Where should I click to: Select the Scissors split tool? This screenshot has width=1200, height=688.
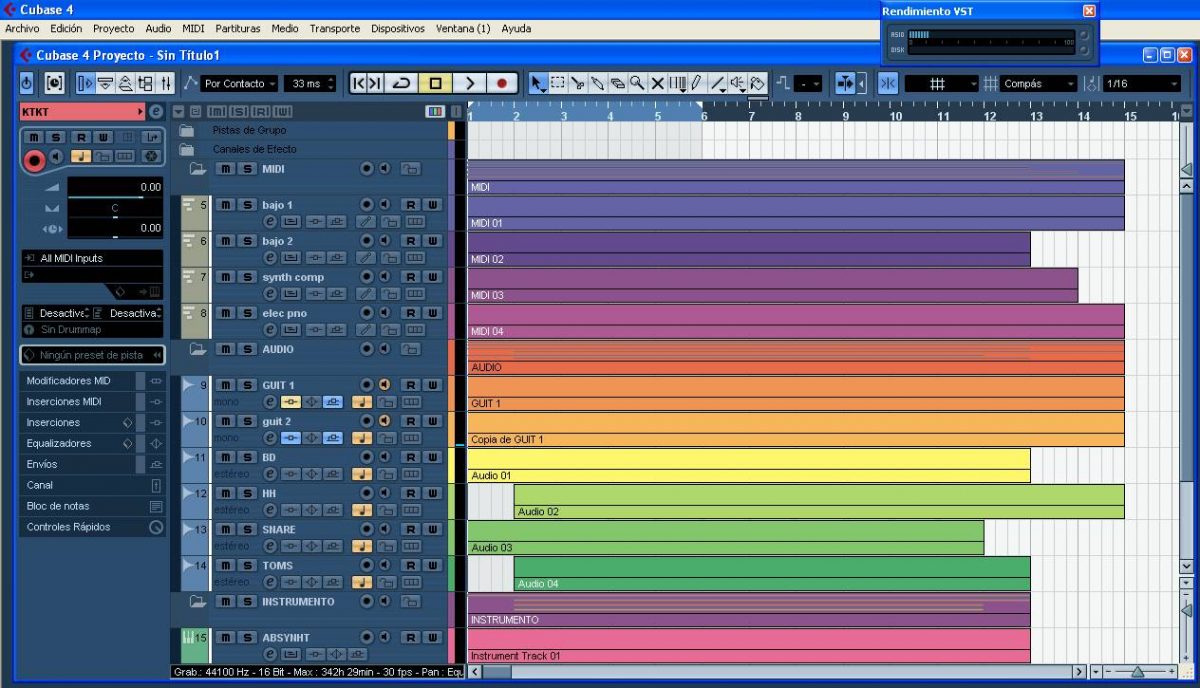click(578, 84)
